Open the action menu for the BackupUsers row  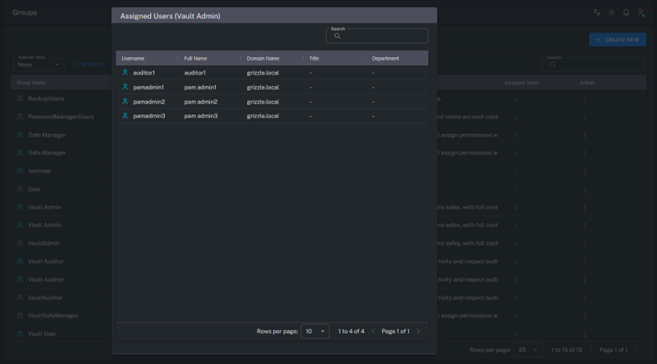pyautogui.click(x=585, y=99)
